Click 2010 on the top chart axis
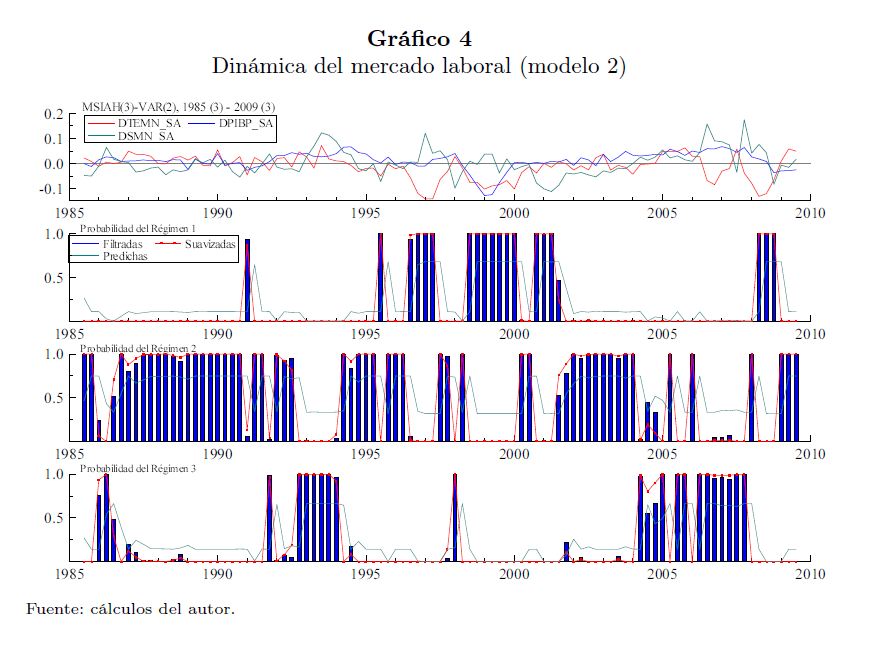Image resolution: width=871 pixels, height=647 pixels. 810,212
